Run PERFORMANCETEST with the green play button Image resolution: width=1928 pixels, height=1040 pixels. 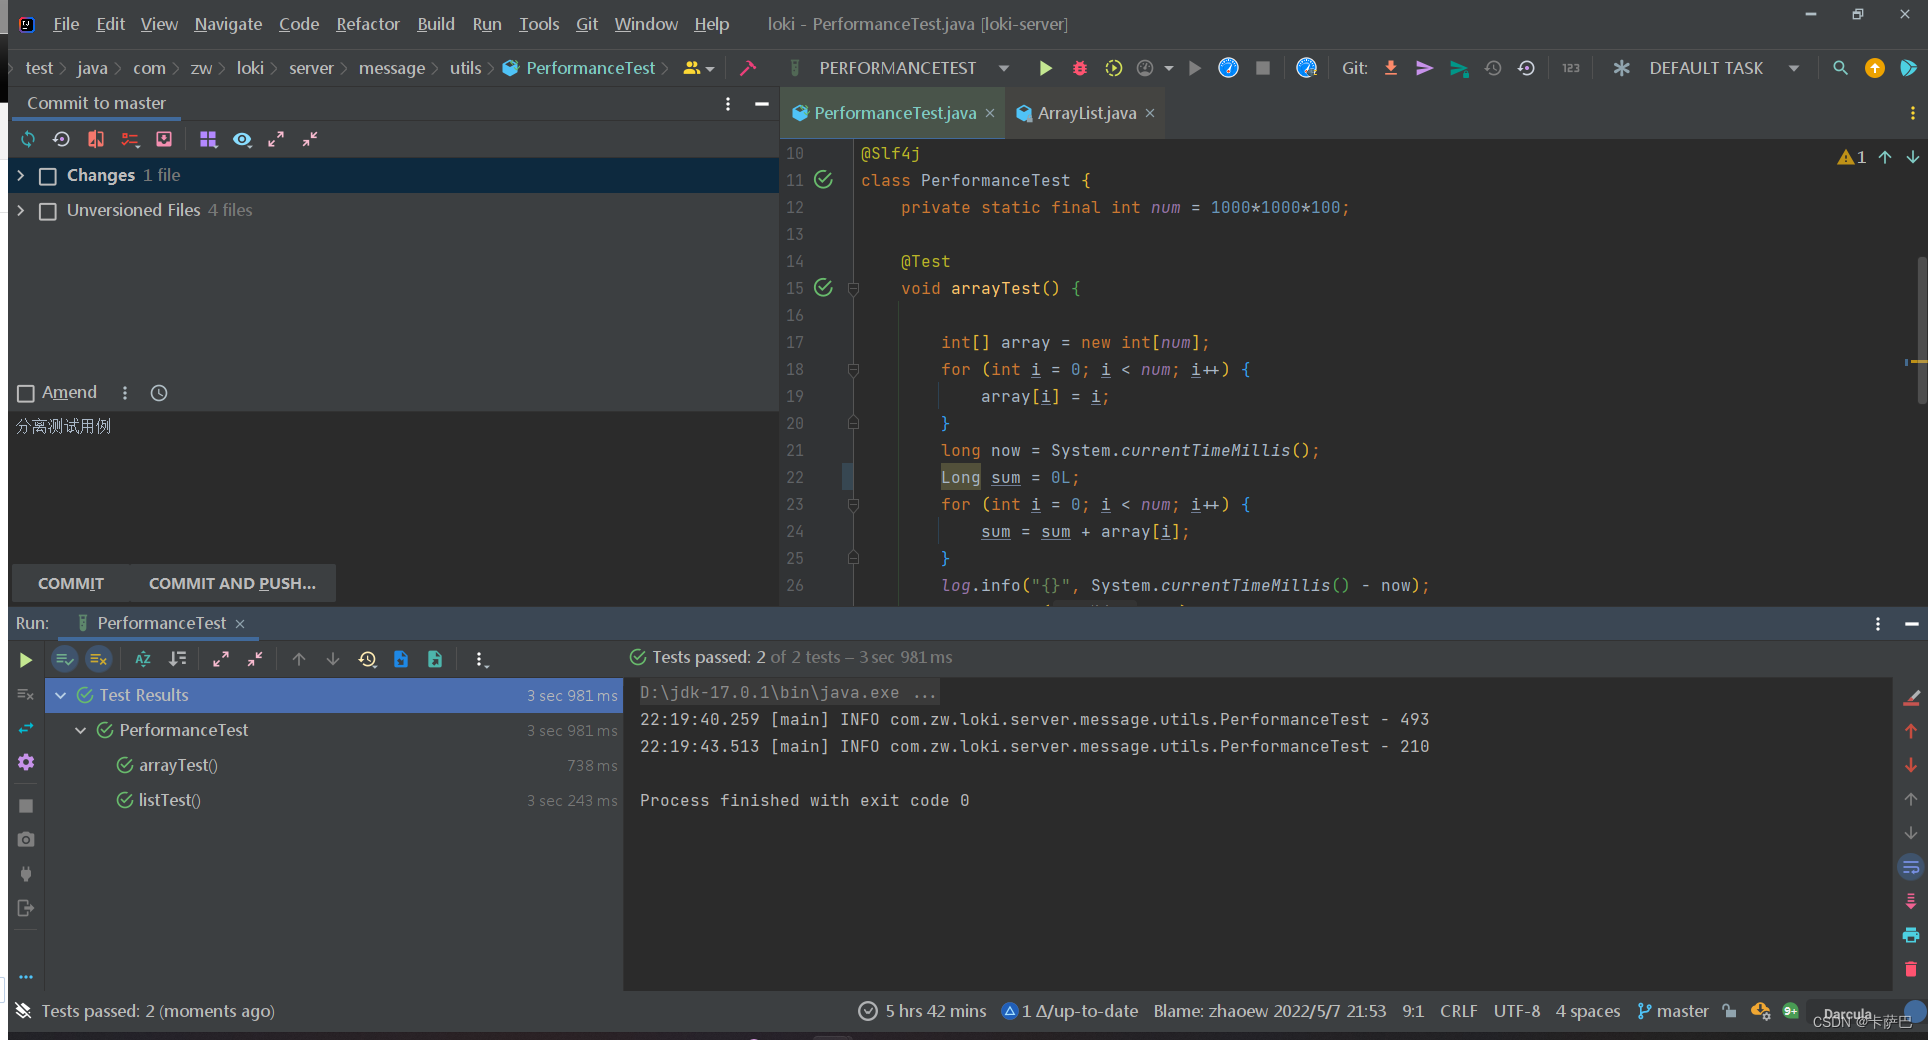point(1045,68)
